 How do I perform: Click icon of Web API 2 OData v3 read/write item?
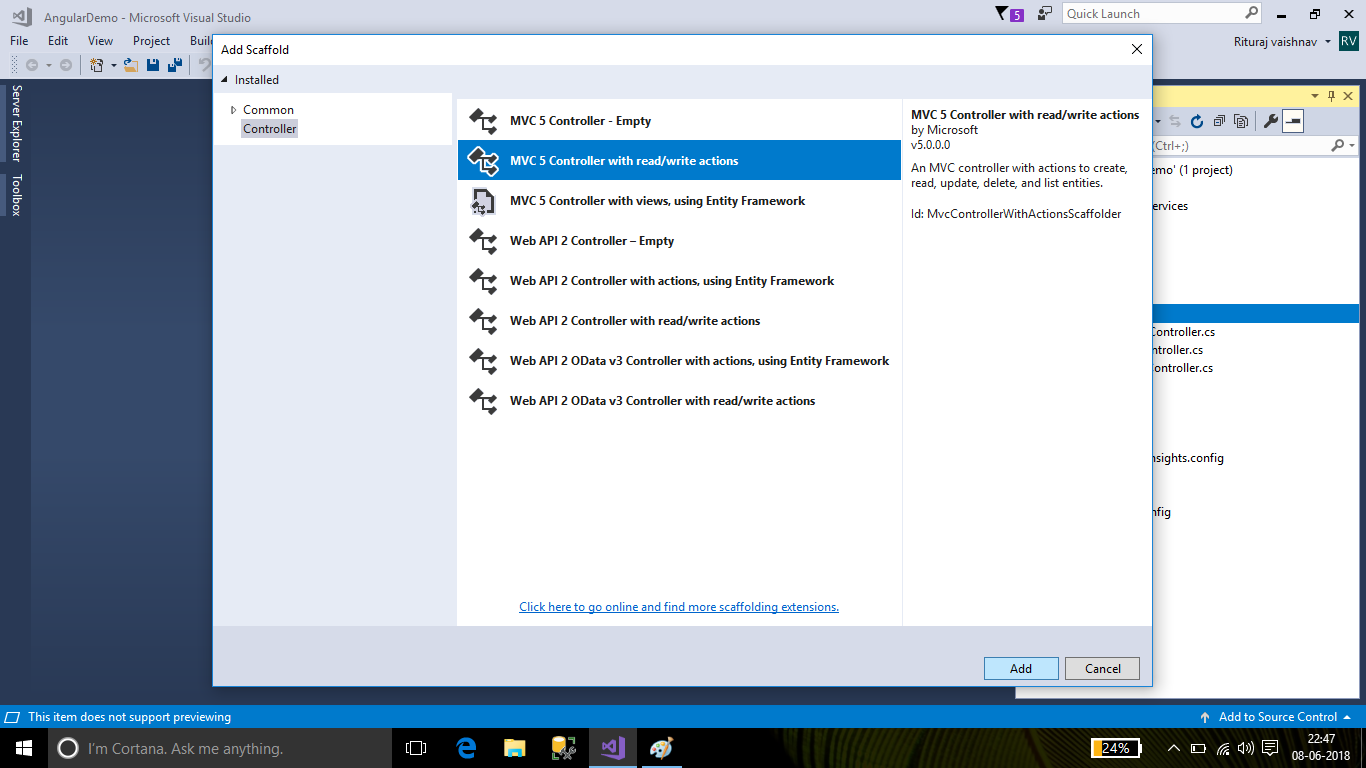tap(483, 401)
